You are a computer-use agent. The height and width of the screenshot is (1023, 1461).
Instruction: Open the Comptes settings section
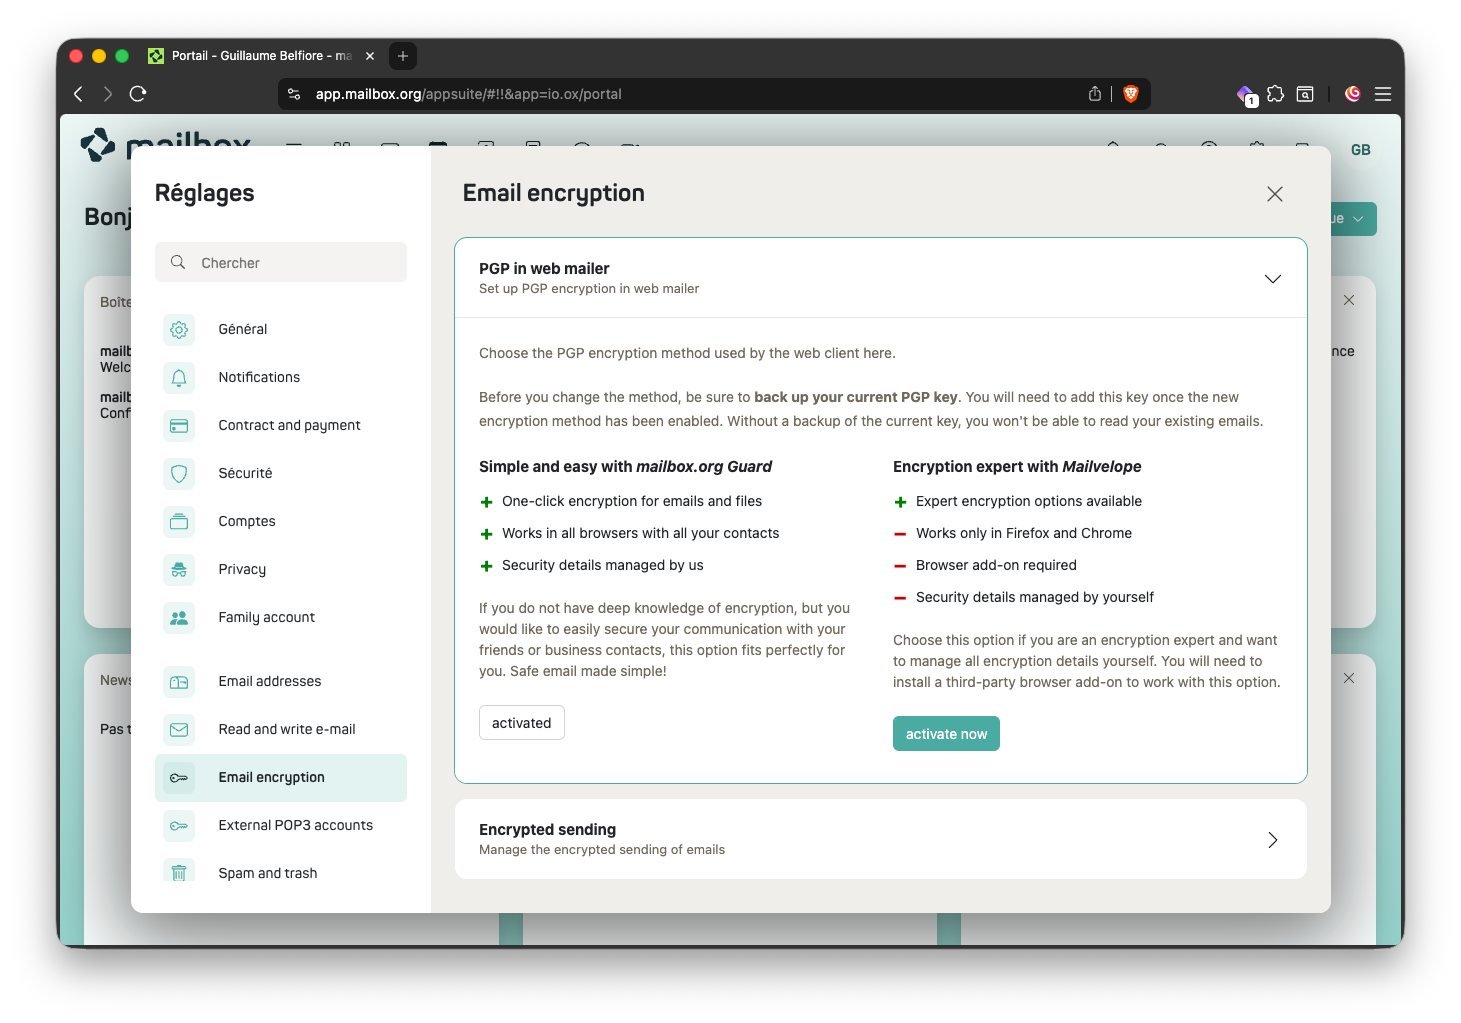pyautogui.click(x=247, y=521)
